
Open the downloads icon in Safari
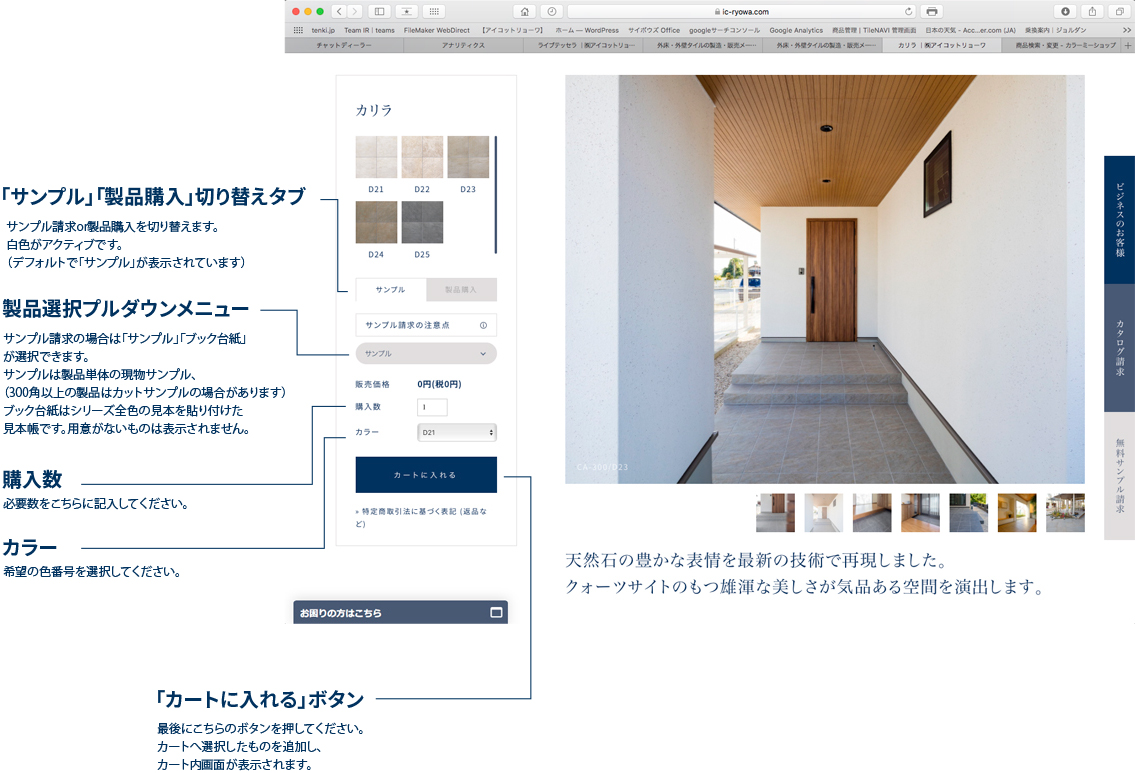(1066, 12)
